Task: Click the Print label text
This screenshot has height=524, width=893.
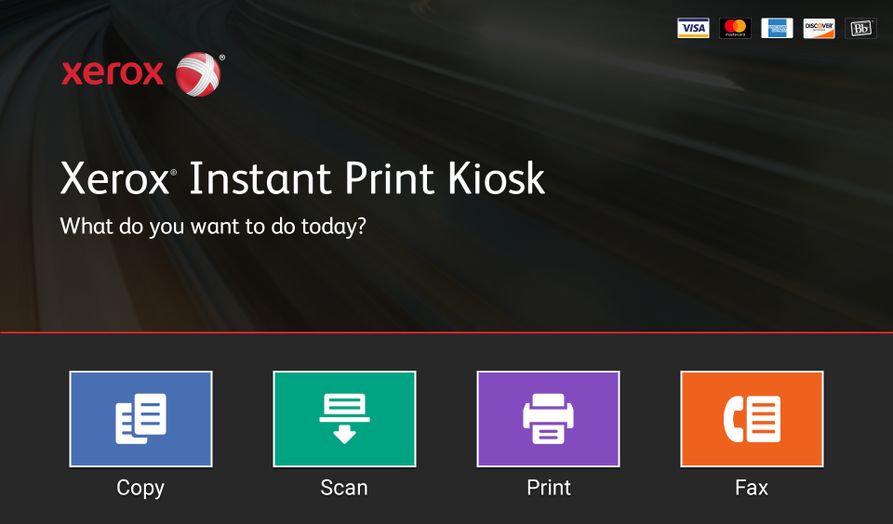Action: pos(548,488)
